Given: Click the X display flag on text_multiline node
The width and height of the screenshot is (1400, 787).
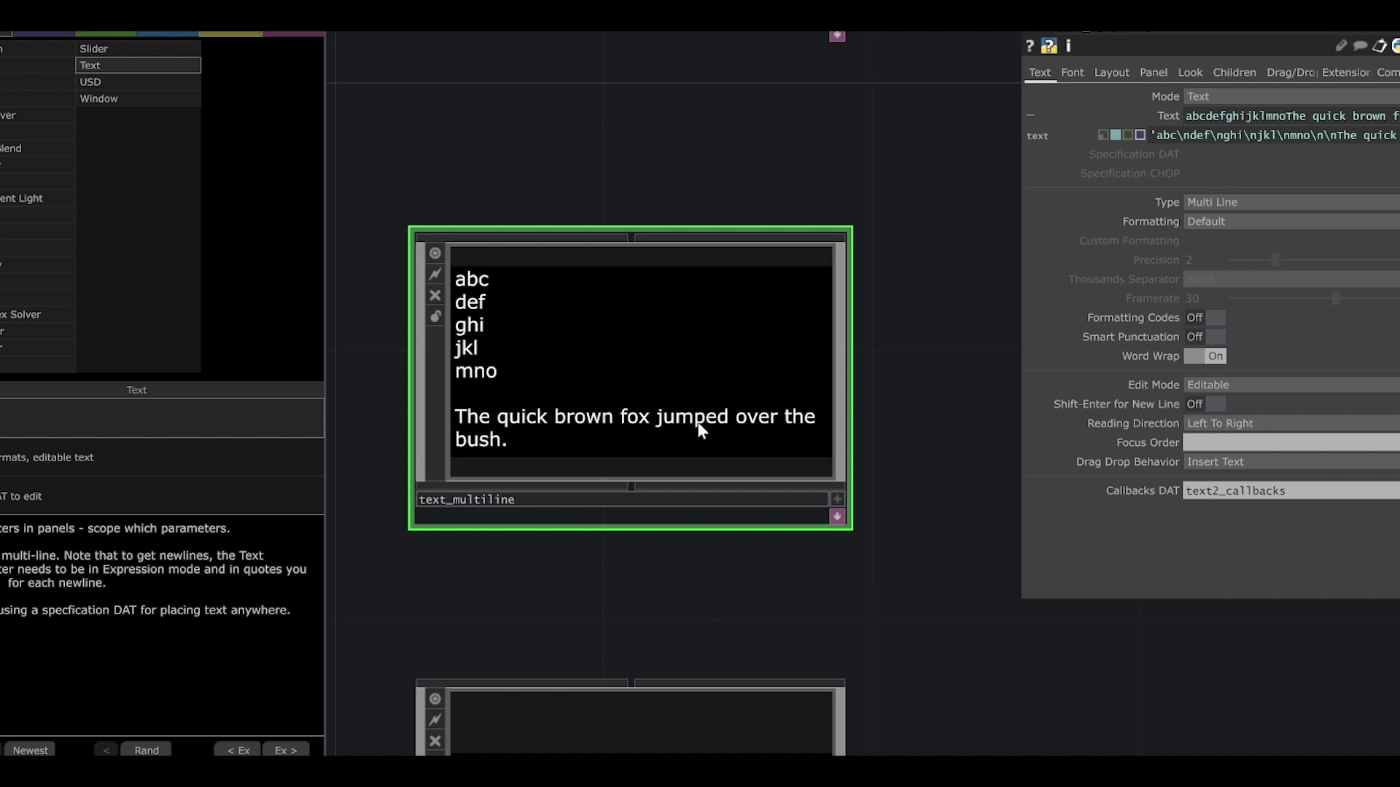Looking at the screenshot, I should (x=435, y=295).
